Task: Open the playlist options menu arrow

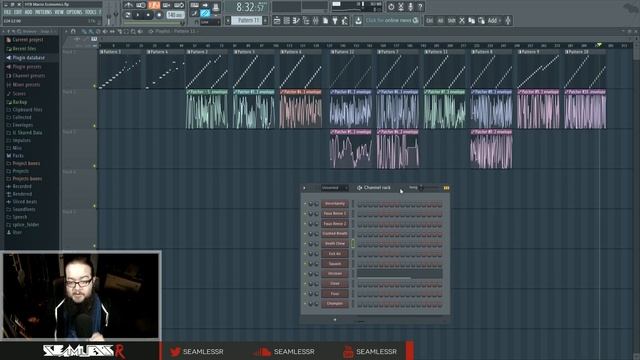Action: [66, 31]
